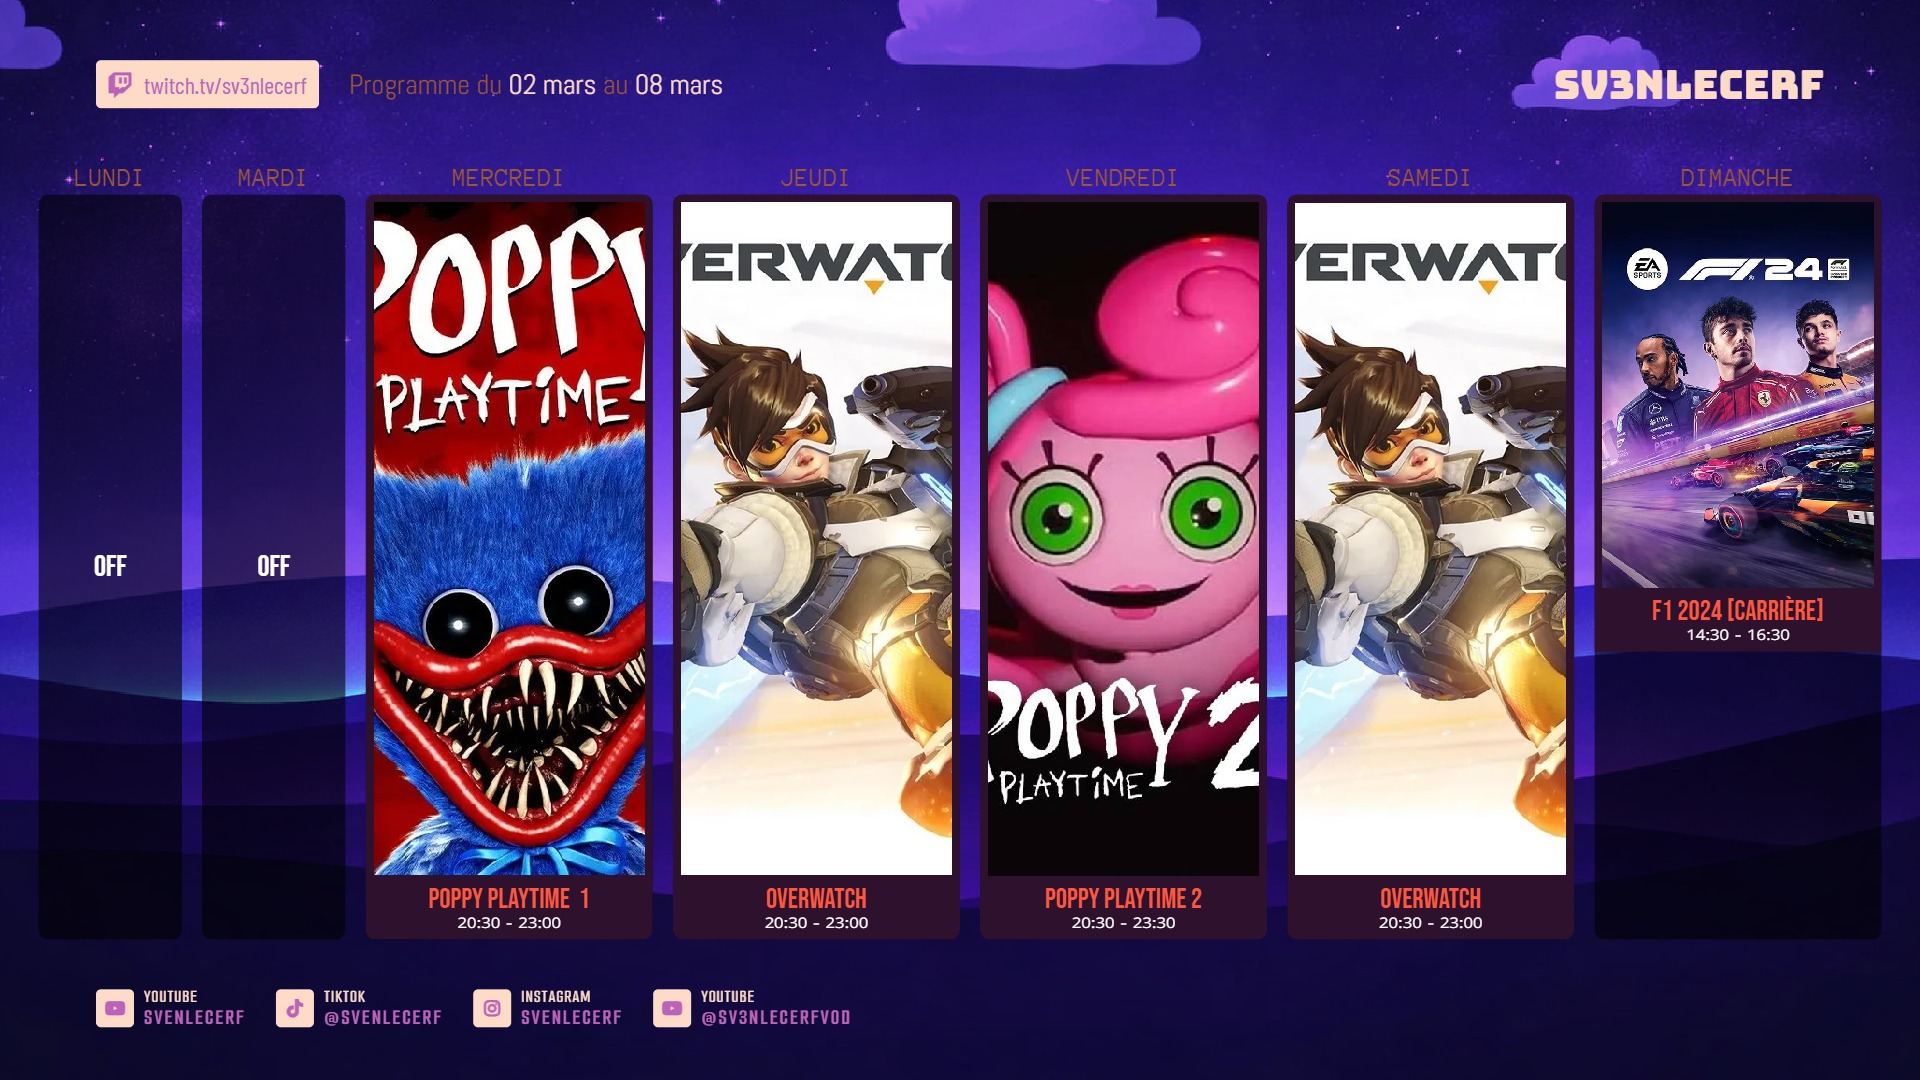The width and height of the screenshot is (1920, 1080).
Task: Click Thursday's Overwatch cover art
Action: [x=816, y=540]
